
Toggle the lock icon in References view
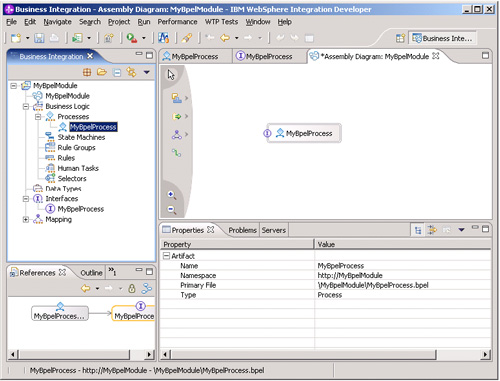click(132, 288)
